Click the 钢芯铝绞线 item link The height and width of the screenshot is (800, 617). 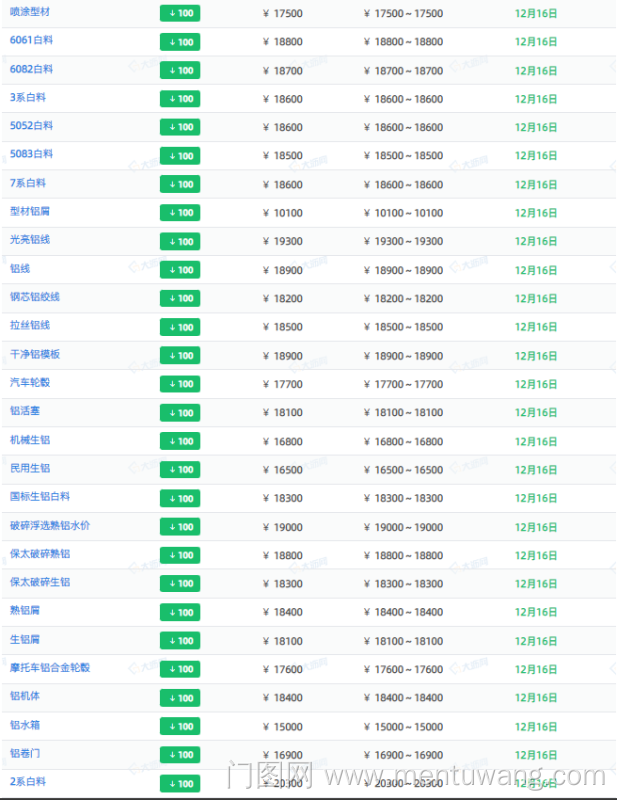[35, 297]
